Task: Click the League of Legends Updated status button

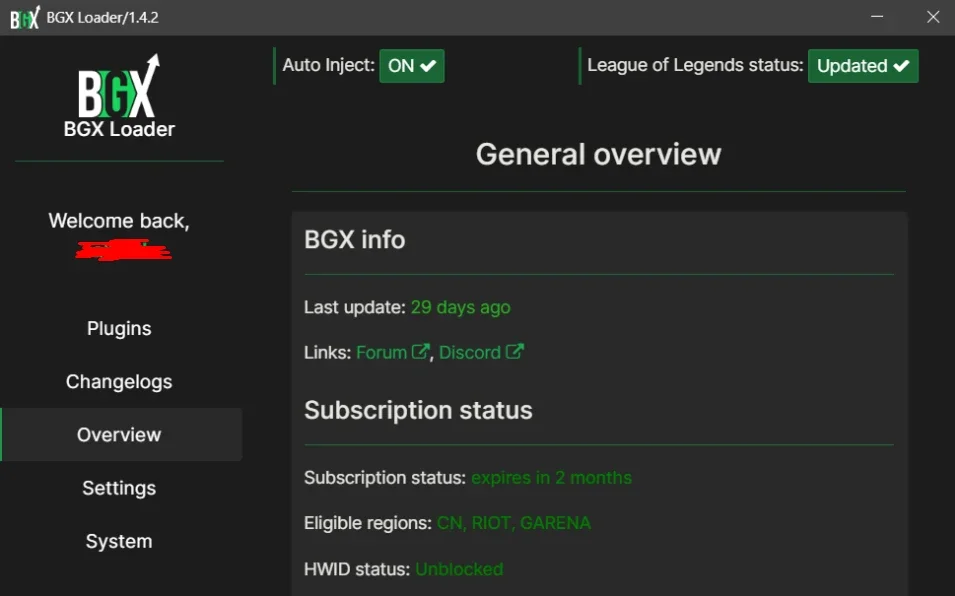Action: [863, 66]
